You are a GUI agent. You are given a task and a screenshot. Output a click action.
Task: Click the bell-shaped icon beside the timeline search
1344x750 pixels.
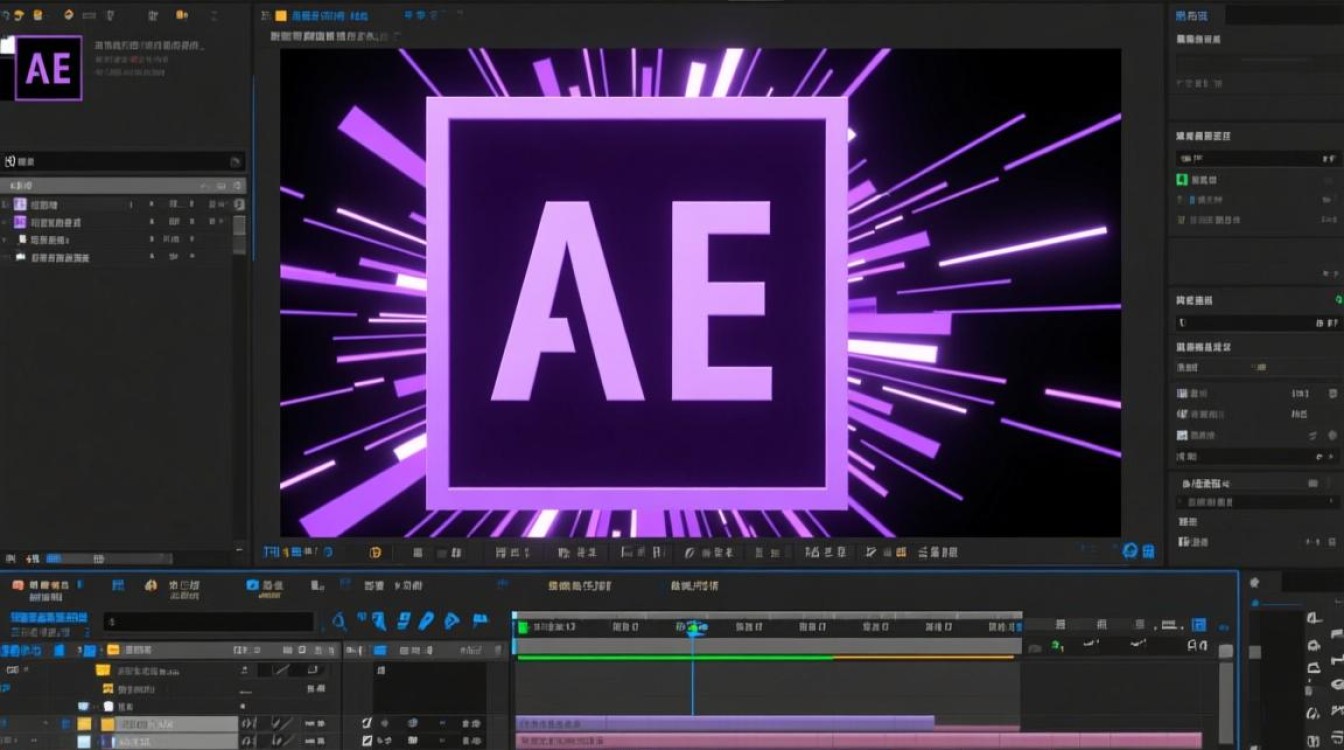coord(339,621)
